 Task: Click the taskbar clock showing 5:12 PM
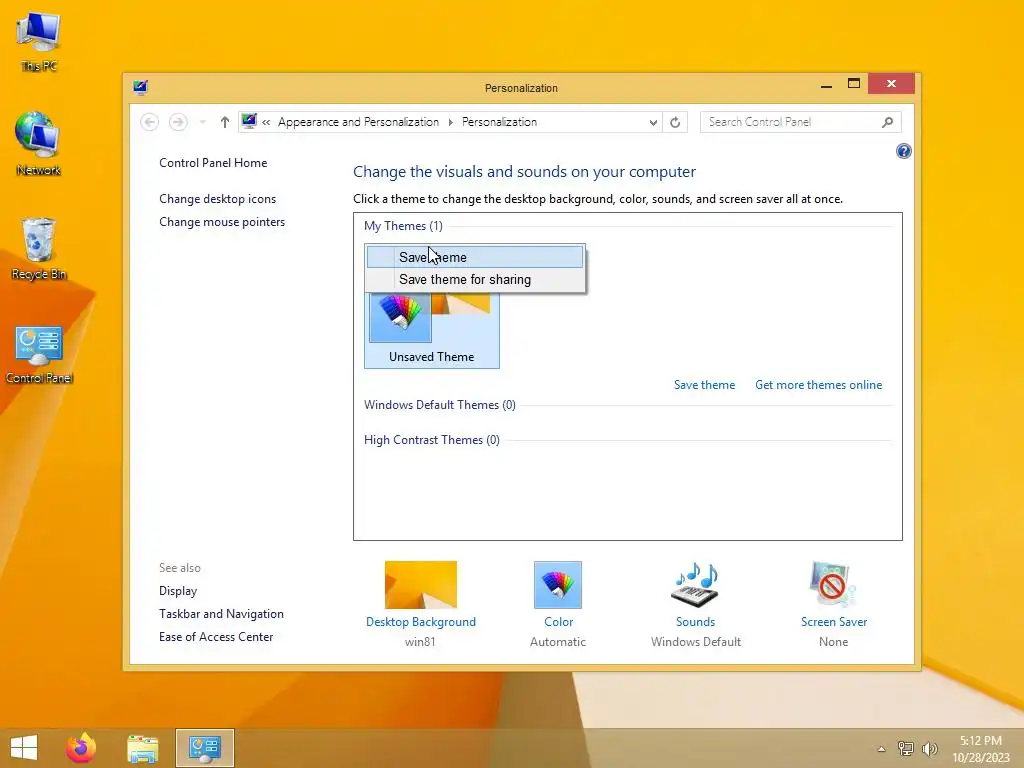980,748
